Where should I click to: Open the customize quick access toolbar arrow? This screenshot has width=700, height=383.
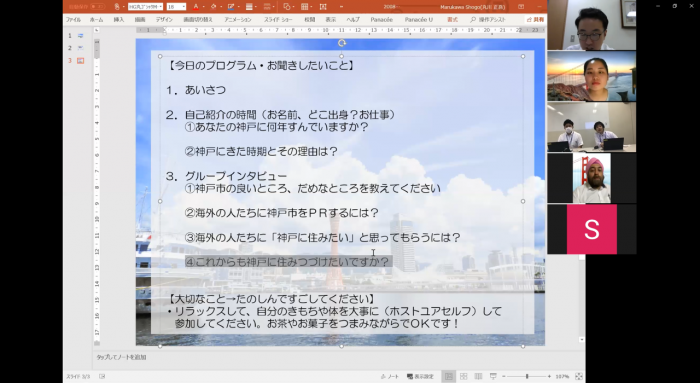pos(341,7)
